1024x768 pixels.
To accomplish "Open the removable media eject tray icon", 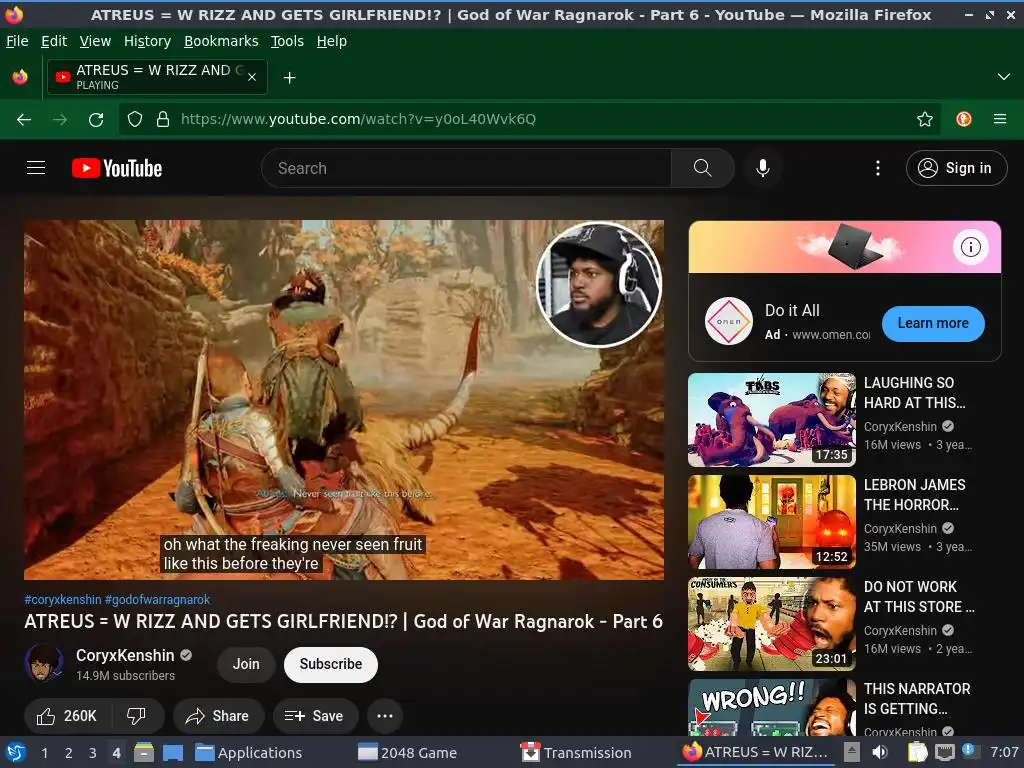I will [852, 752].
